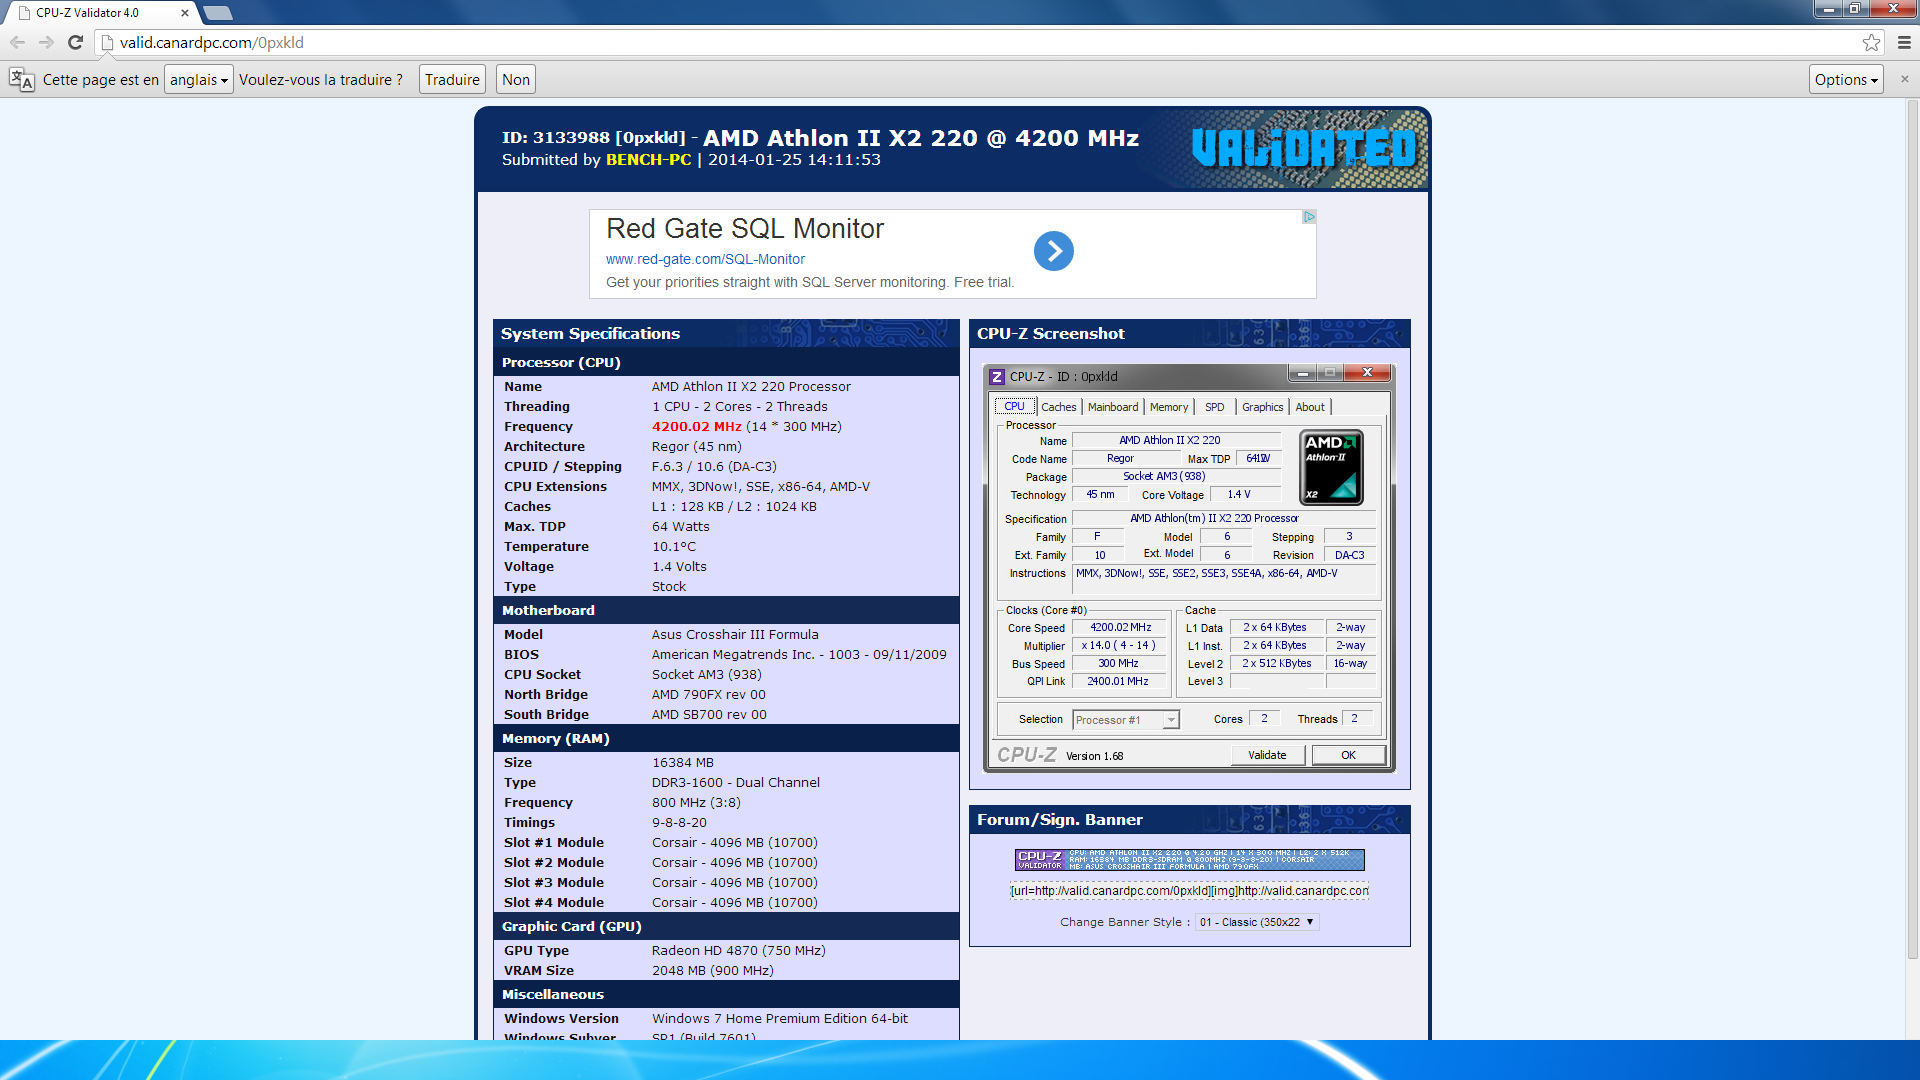The width and height of the screenshot is (1920, 1080).
Task: Click the 2048 MB (900 MHz) VRAM value
Action: [713, 971]
